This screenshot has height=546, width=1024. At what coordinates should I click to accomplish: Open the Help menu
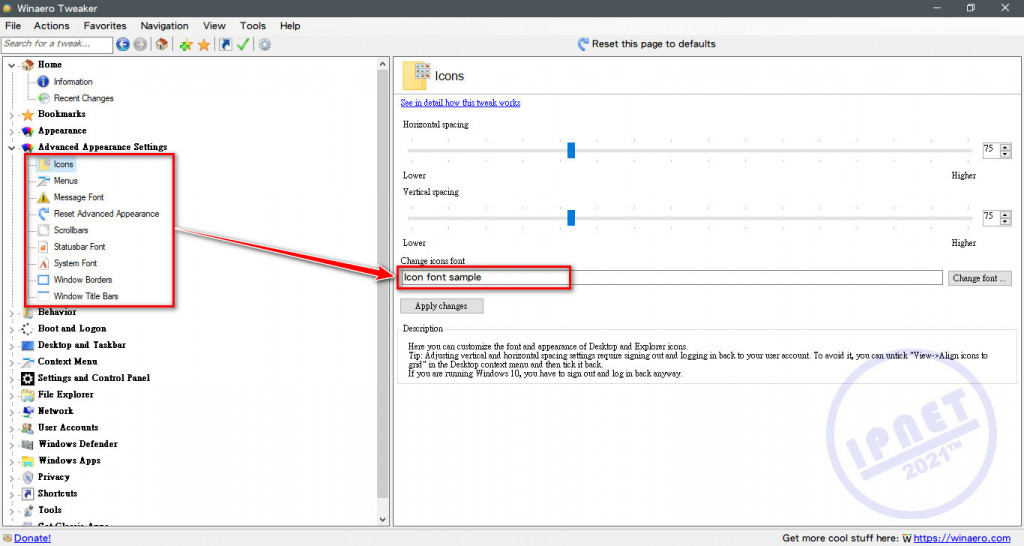[x=290, y=25]
